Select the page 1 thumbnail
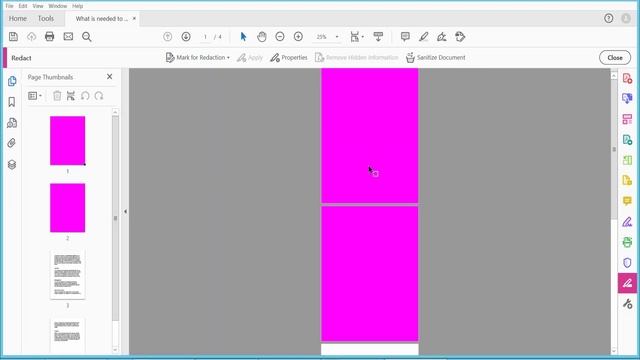 point(67,140)
